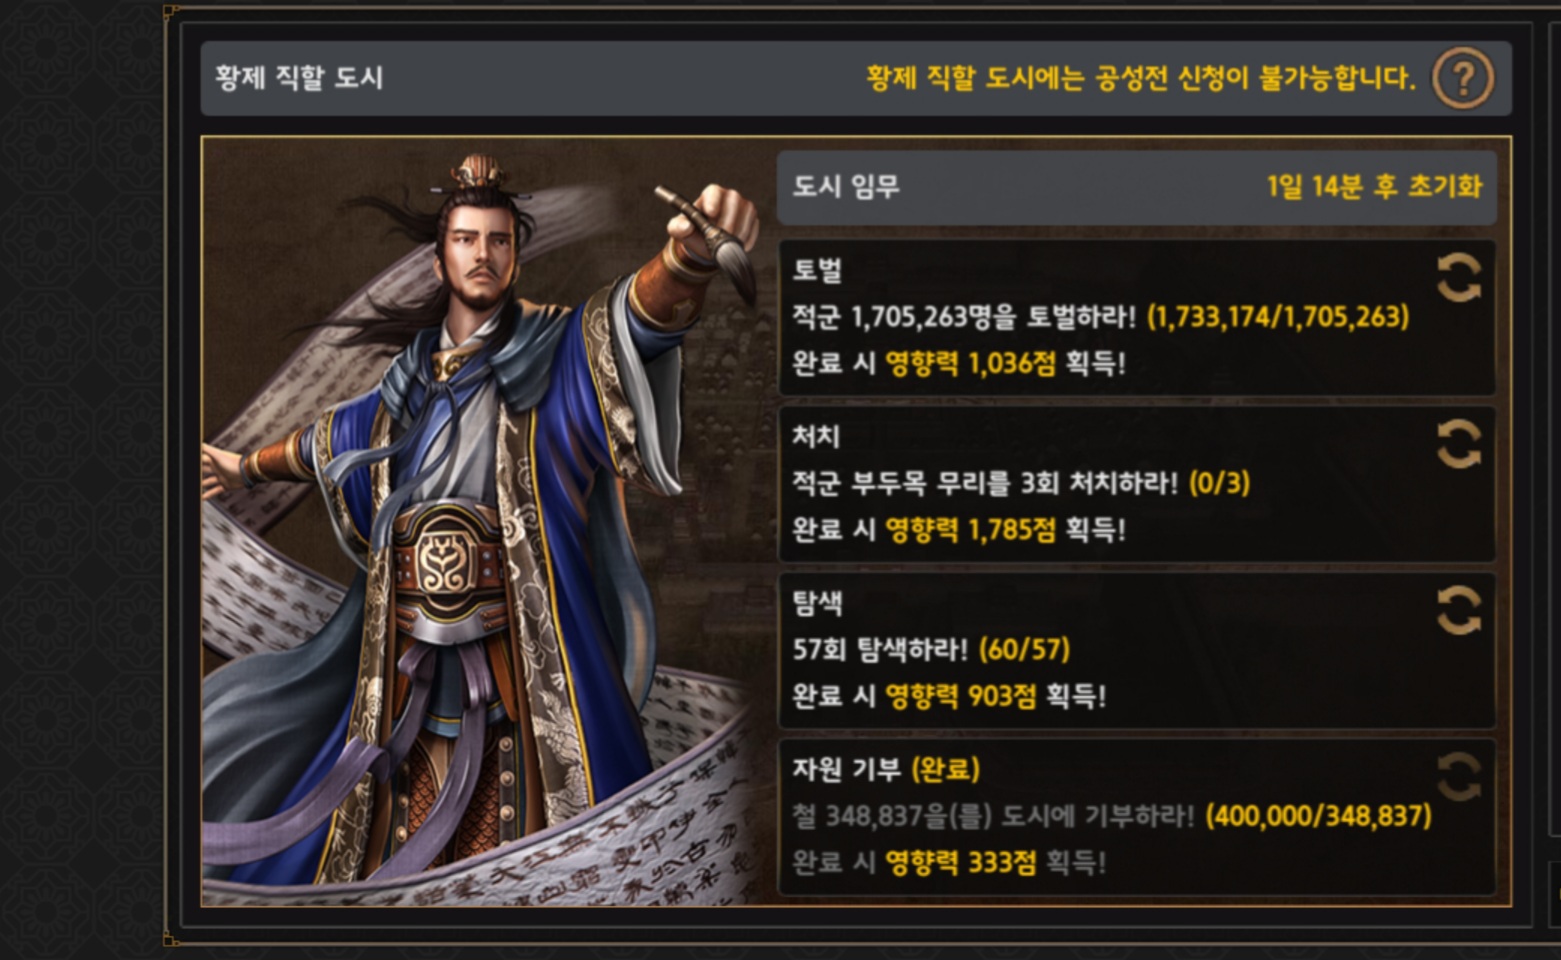Open the help question mark icon
The height and width of the screenshot is (960, 1561).
tap(1462, 78)
